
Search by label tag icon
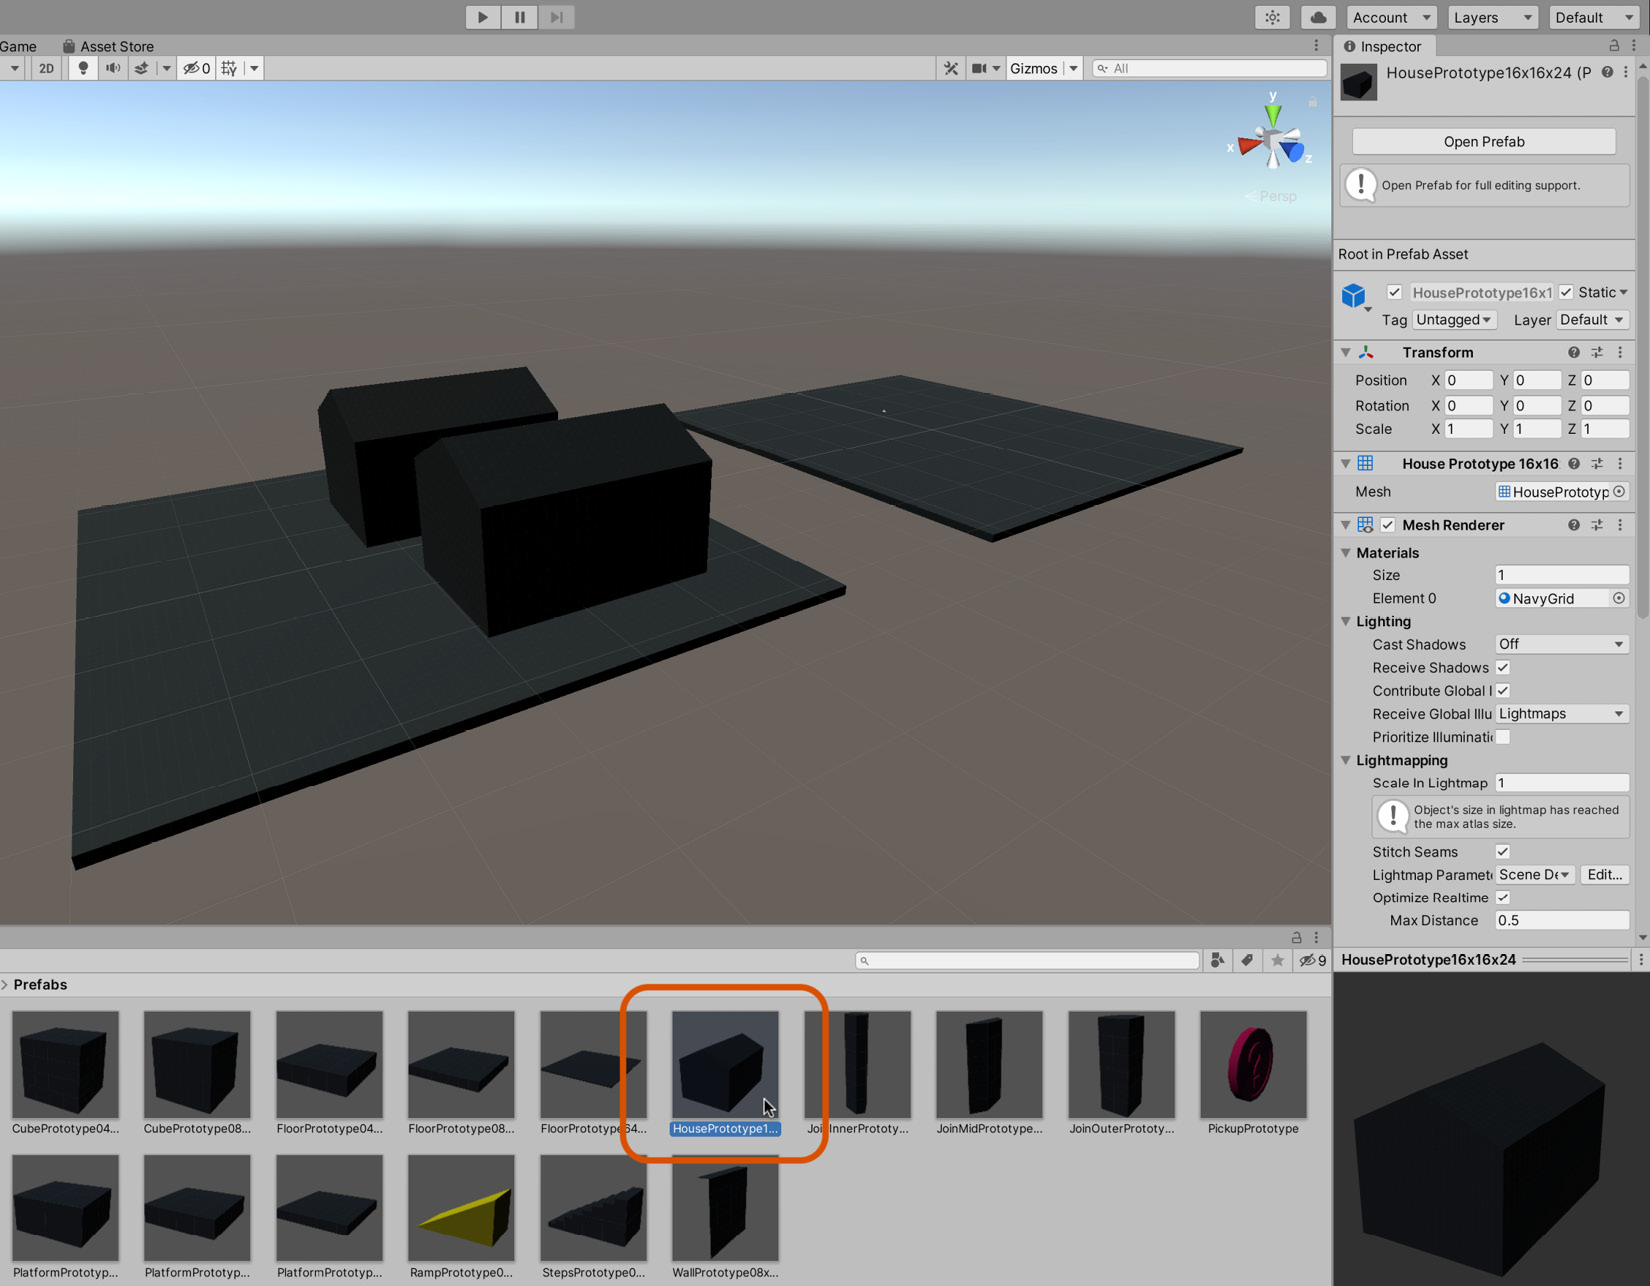pyautogui.click(x=1247, y=960)
